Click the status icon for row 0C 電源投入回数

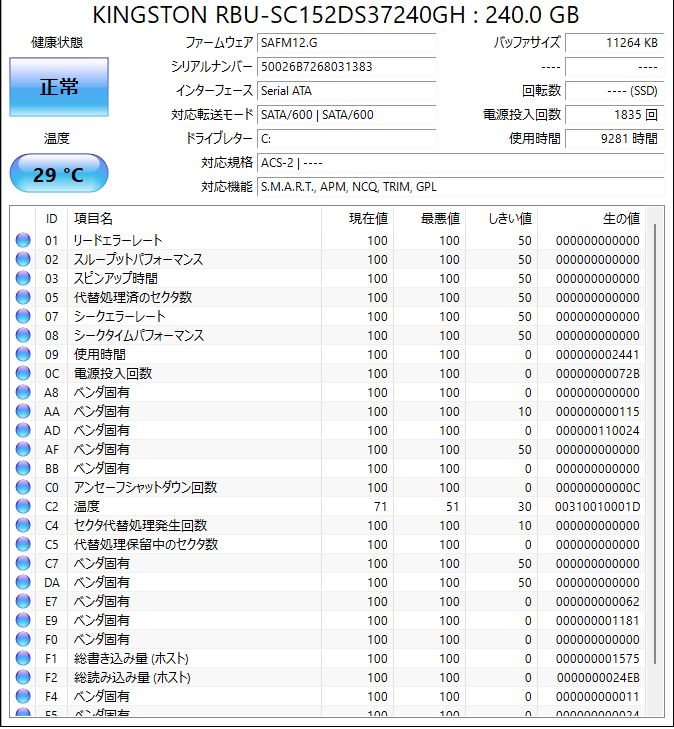click(x=23, y=373)
